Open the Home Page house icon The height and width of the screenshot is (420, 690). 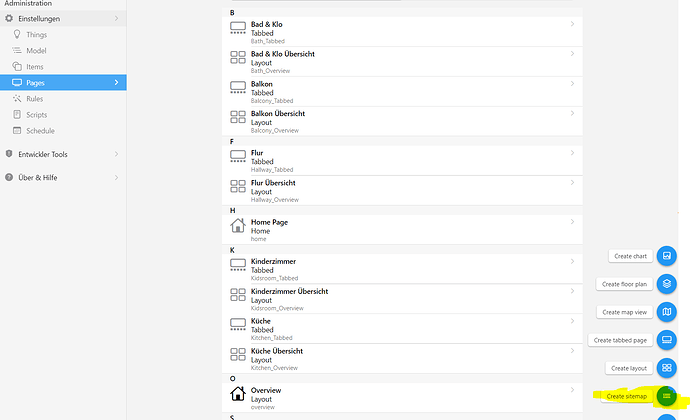tap(238, 227)
